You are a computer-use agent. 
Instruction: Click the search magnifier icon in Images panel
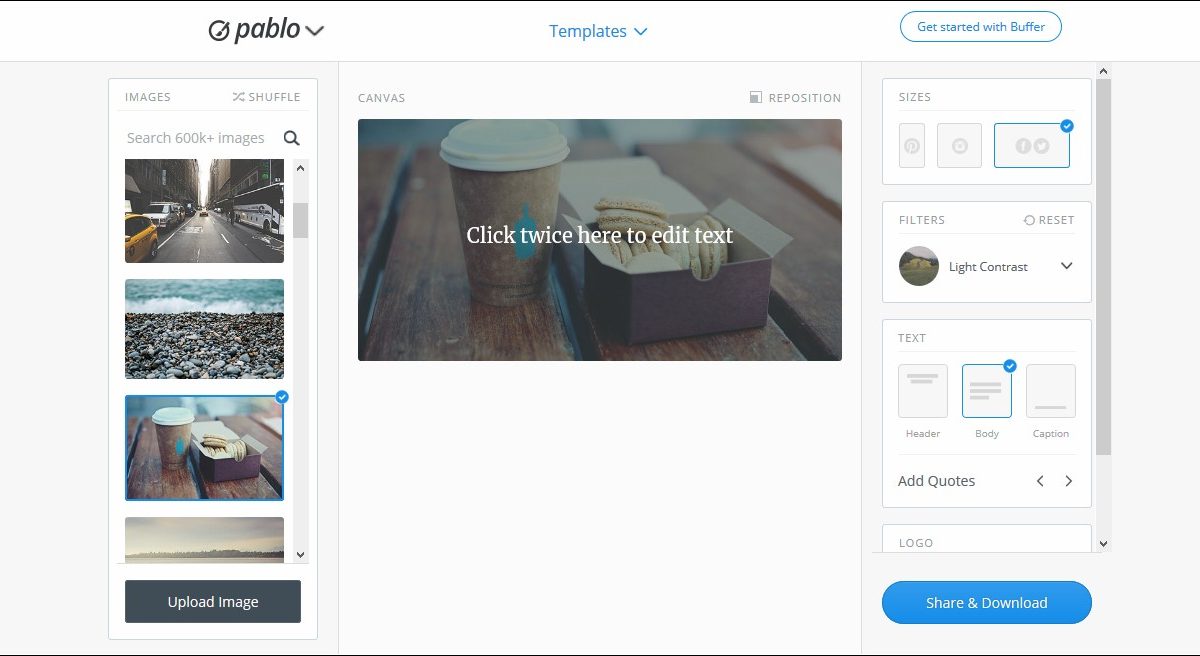[291, 138]
